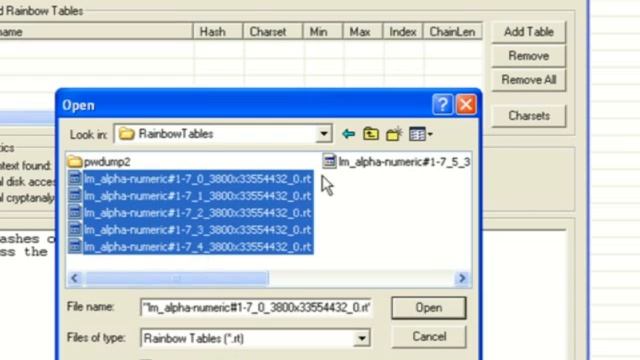Viewport: 640px width, 360px height.
Task: Click the Open button
Action: [x=429, y=307]
